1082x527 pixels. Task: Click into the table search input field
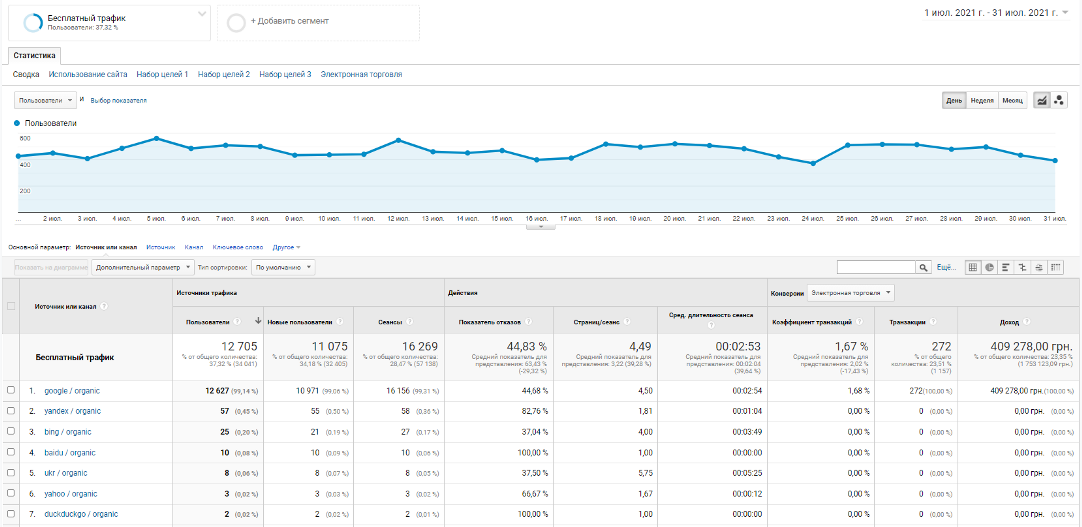tap(876, 267)
